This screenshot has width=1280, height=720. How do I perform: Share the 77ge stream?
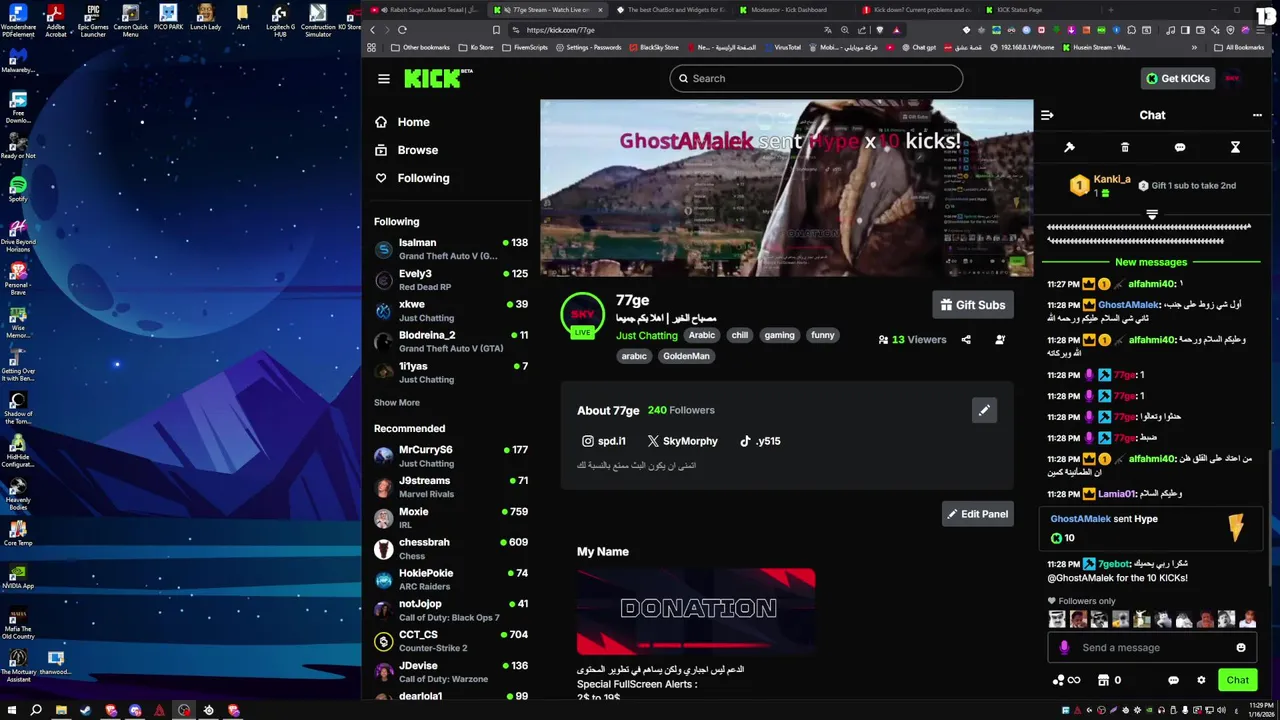966,340
